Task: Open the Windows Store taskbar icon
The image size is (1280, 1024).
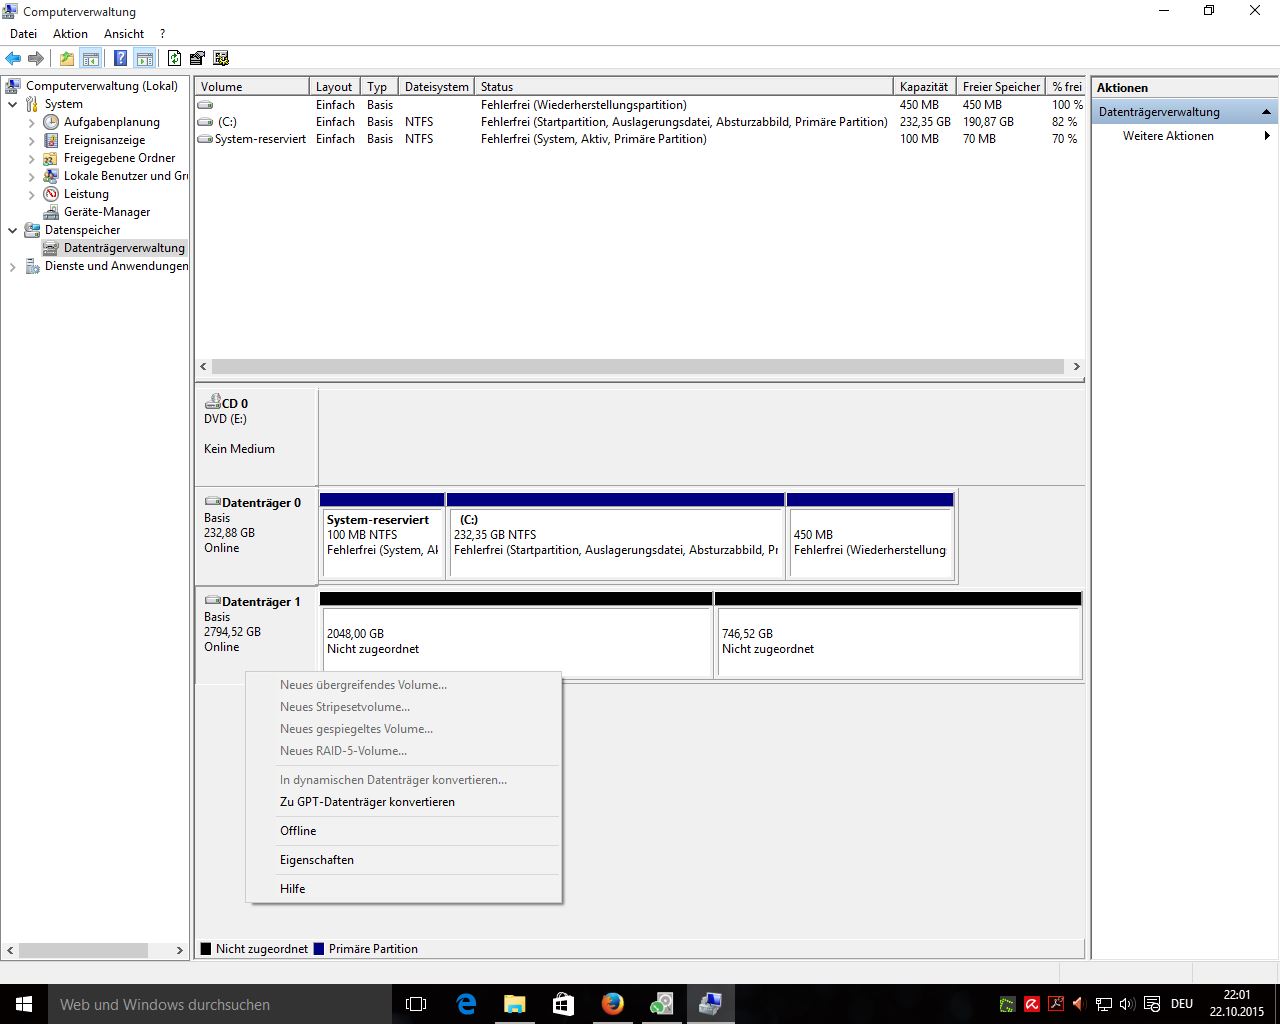Action: pos(563,1004)
